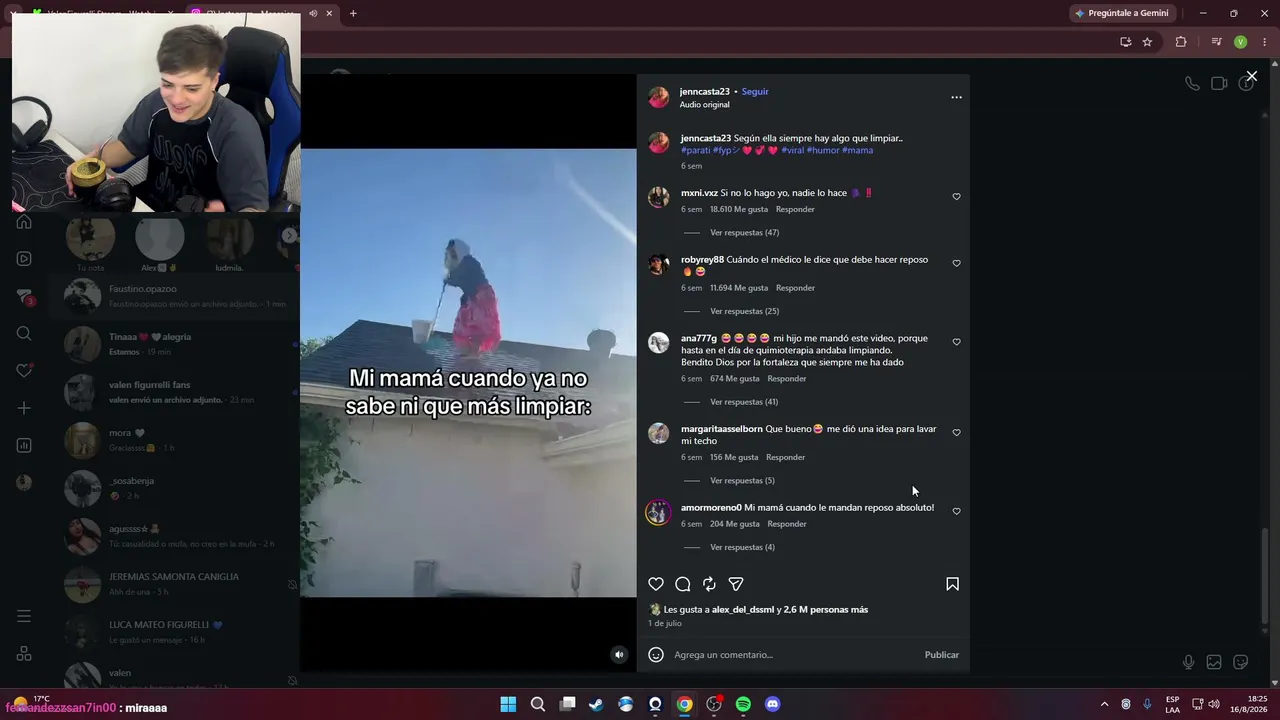Expand 'Ver respuestas (4)'
The image size is (1280, 720).
pos(742,548)
